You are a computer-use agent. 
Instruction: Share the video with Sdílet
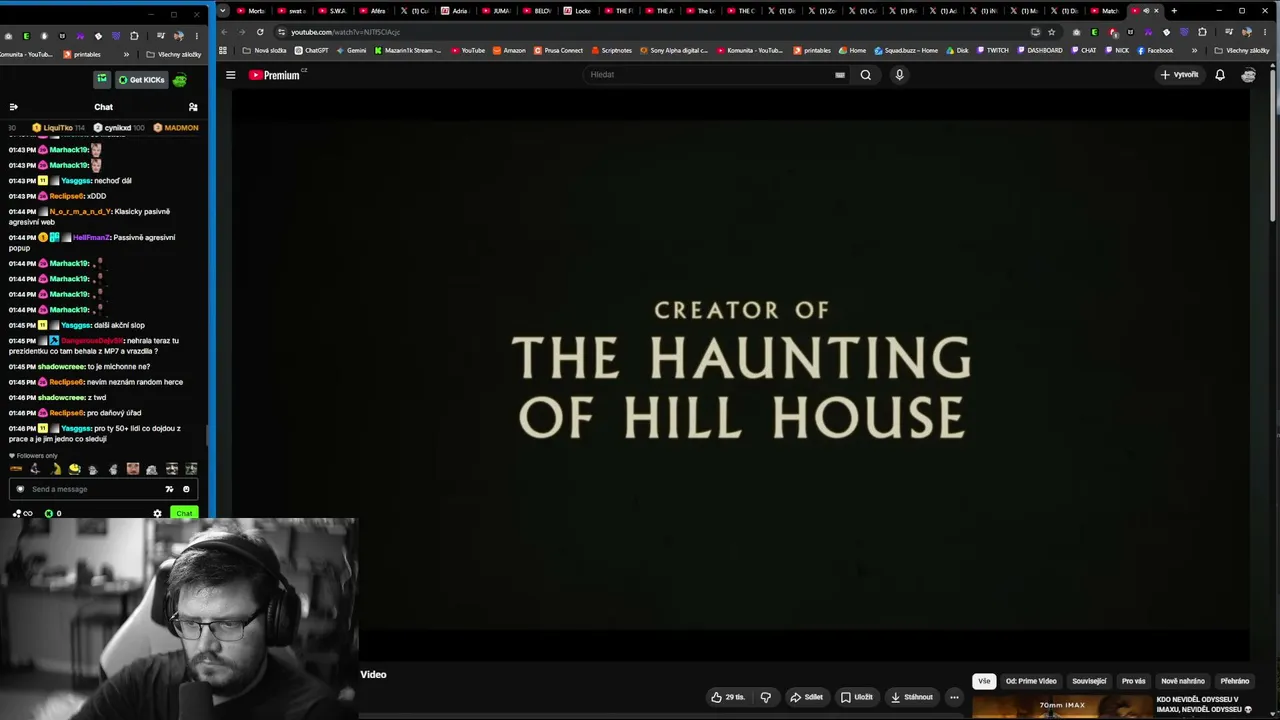[x=806, y=697]
